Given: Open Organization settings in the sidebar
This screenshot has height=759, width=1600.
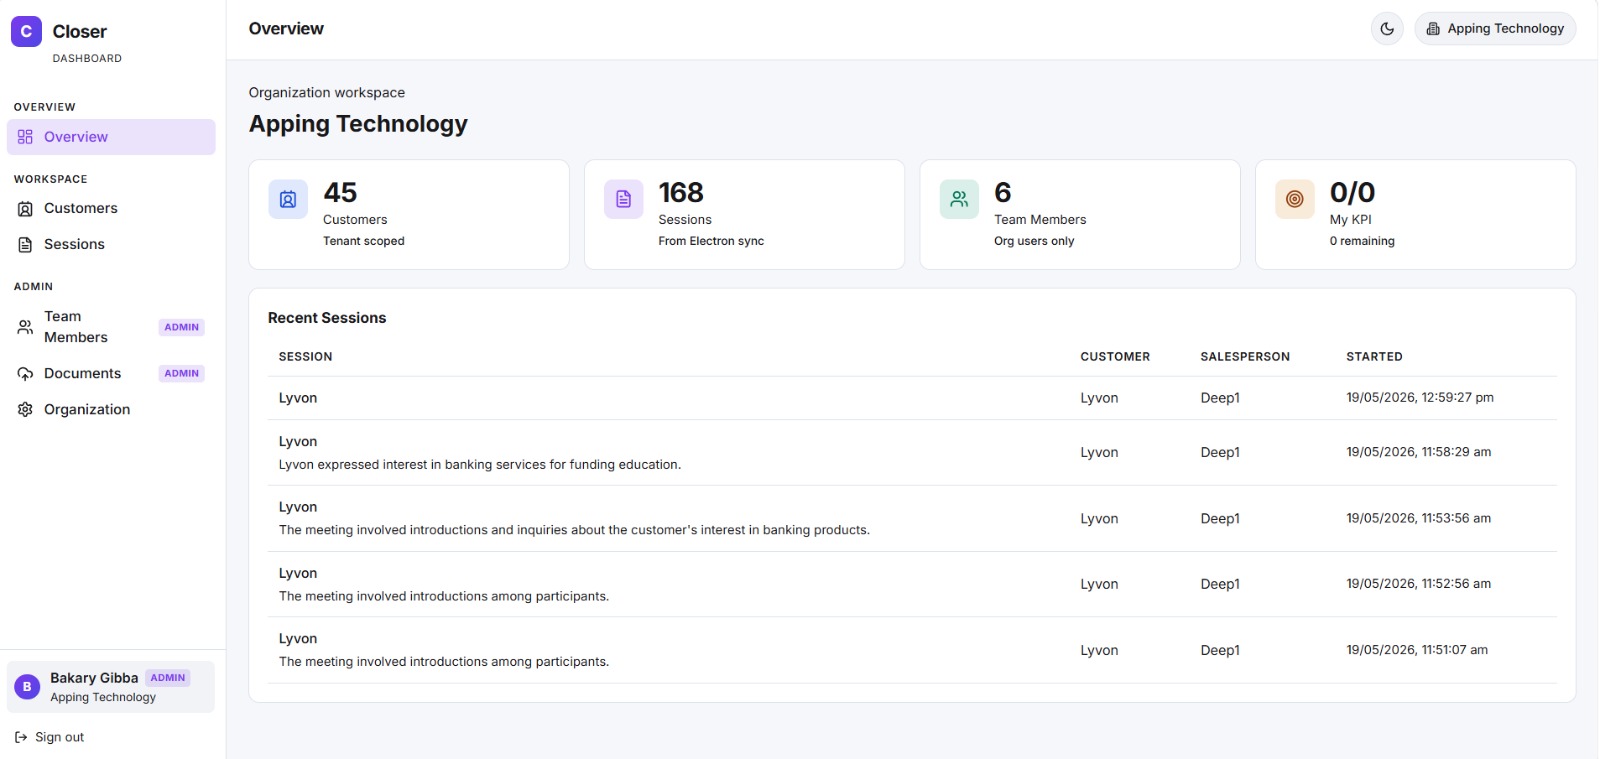Looking at the screenshot, I should pyautogui.click(x=111, y=409).
